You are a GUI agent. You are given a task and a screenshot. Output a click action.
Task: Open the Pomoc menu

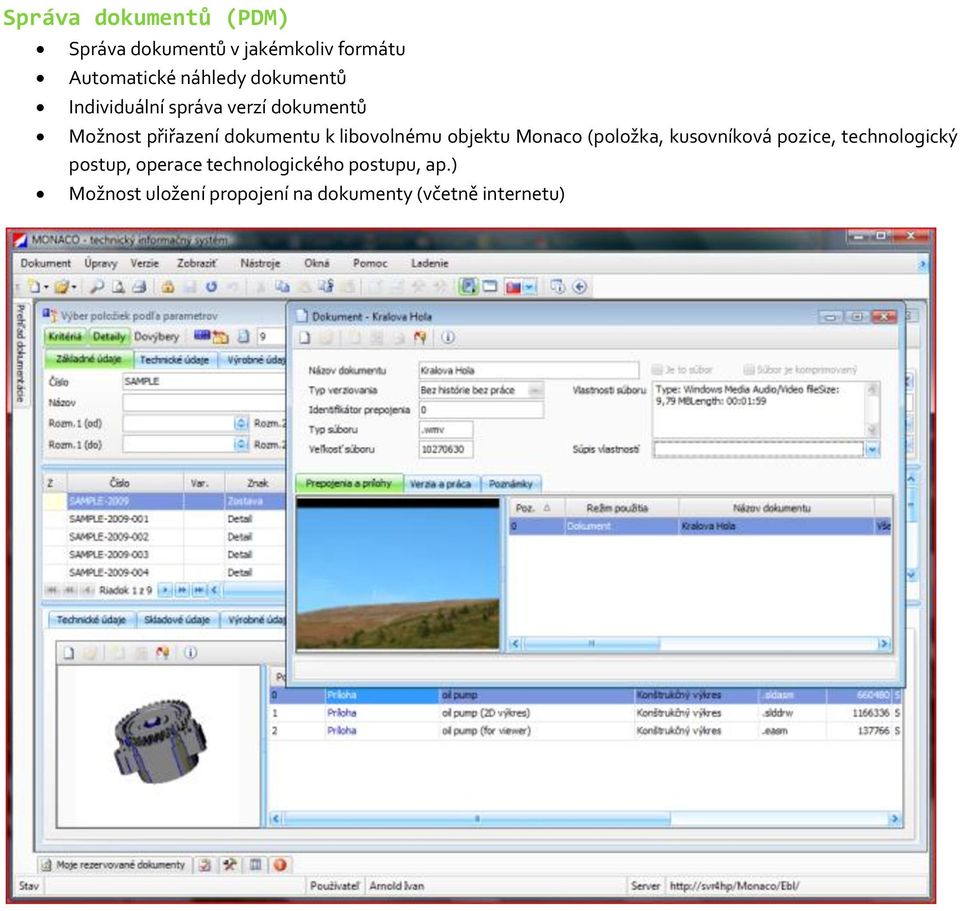(370, 263)
